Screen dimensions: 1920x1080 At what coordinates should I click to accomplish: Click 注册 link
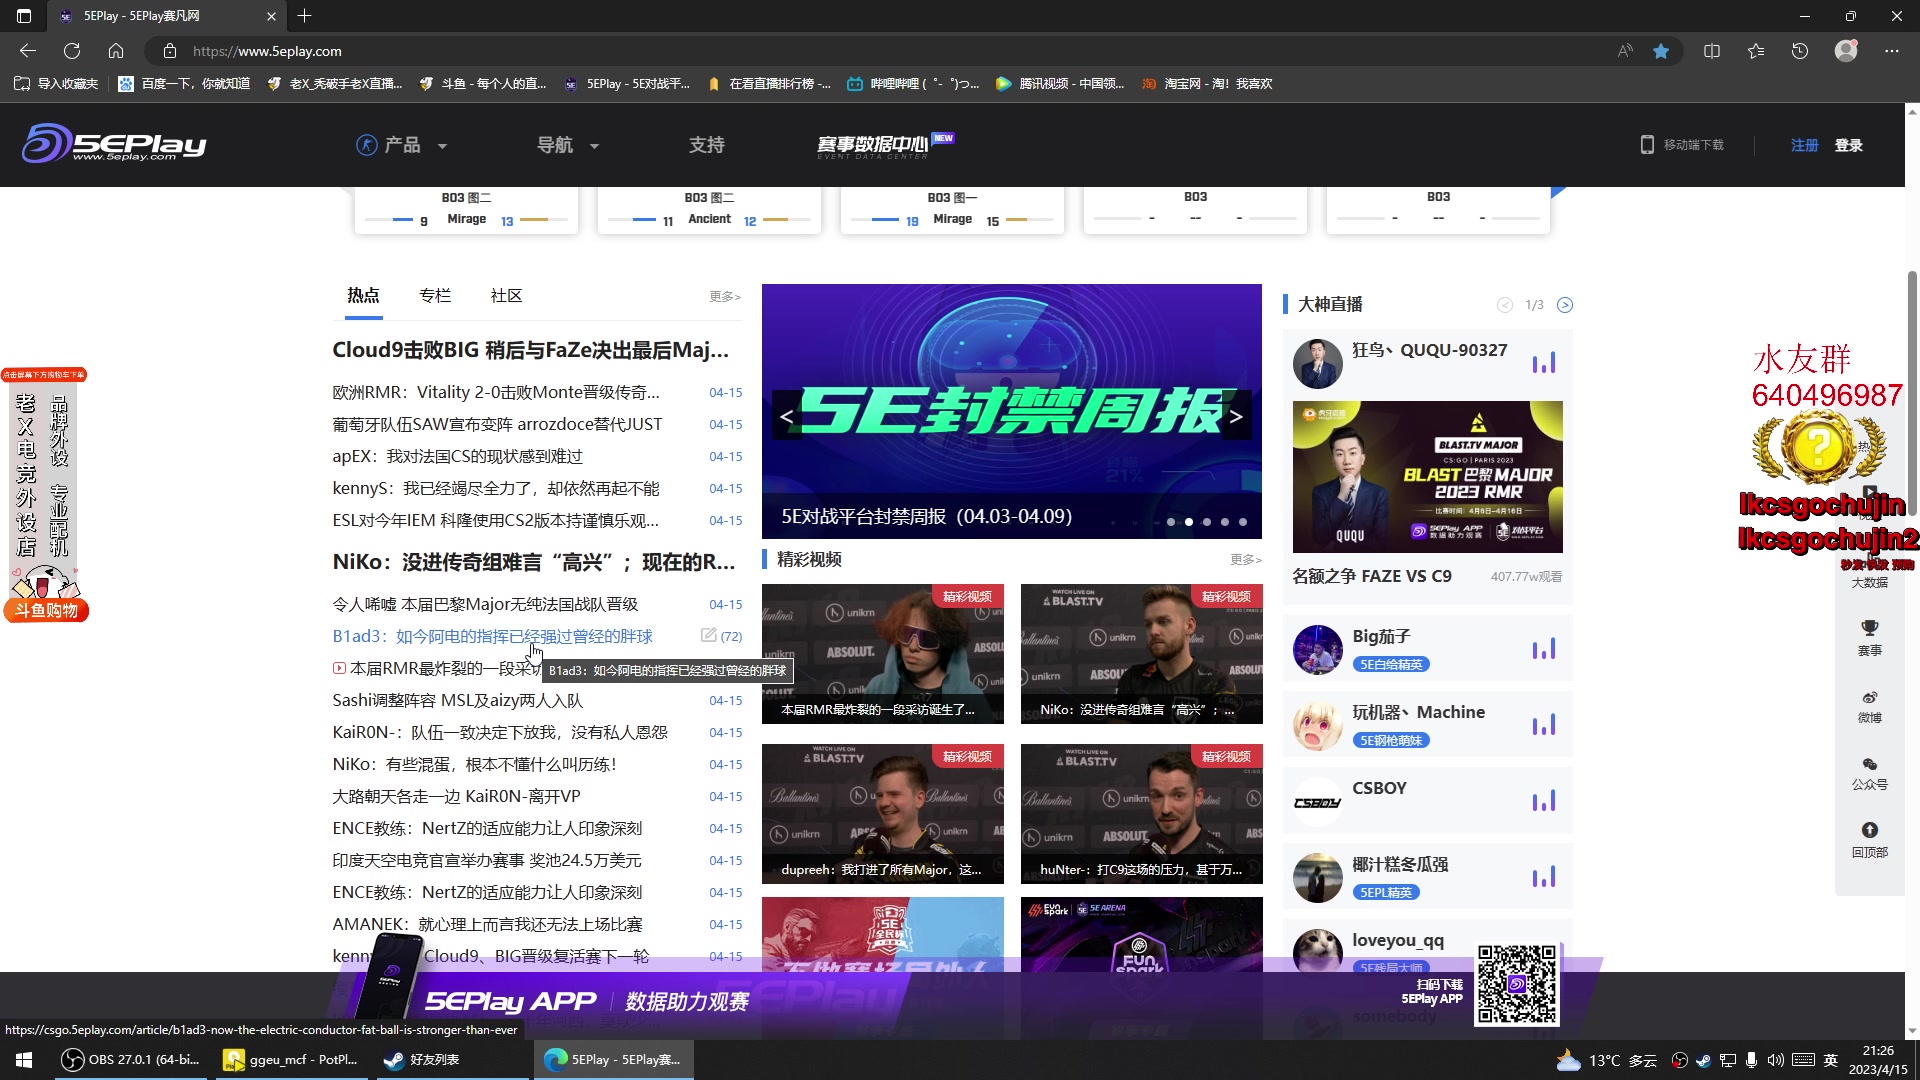coord(1804,145)
